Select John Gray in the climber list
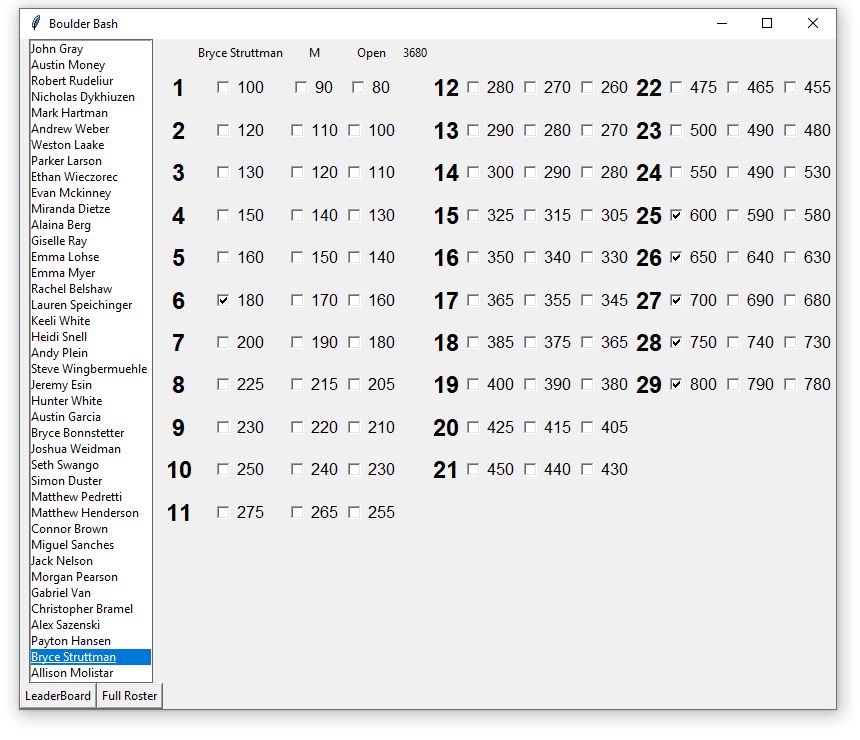The width and height of the screenshot is (860, 740). click(57, 49)
